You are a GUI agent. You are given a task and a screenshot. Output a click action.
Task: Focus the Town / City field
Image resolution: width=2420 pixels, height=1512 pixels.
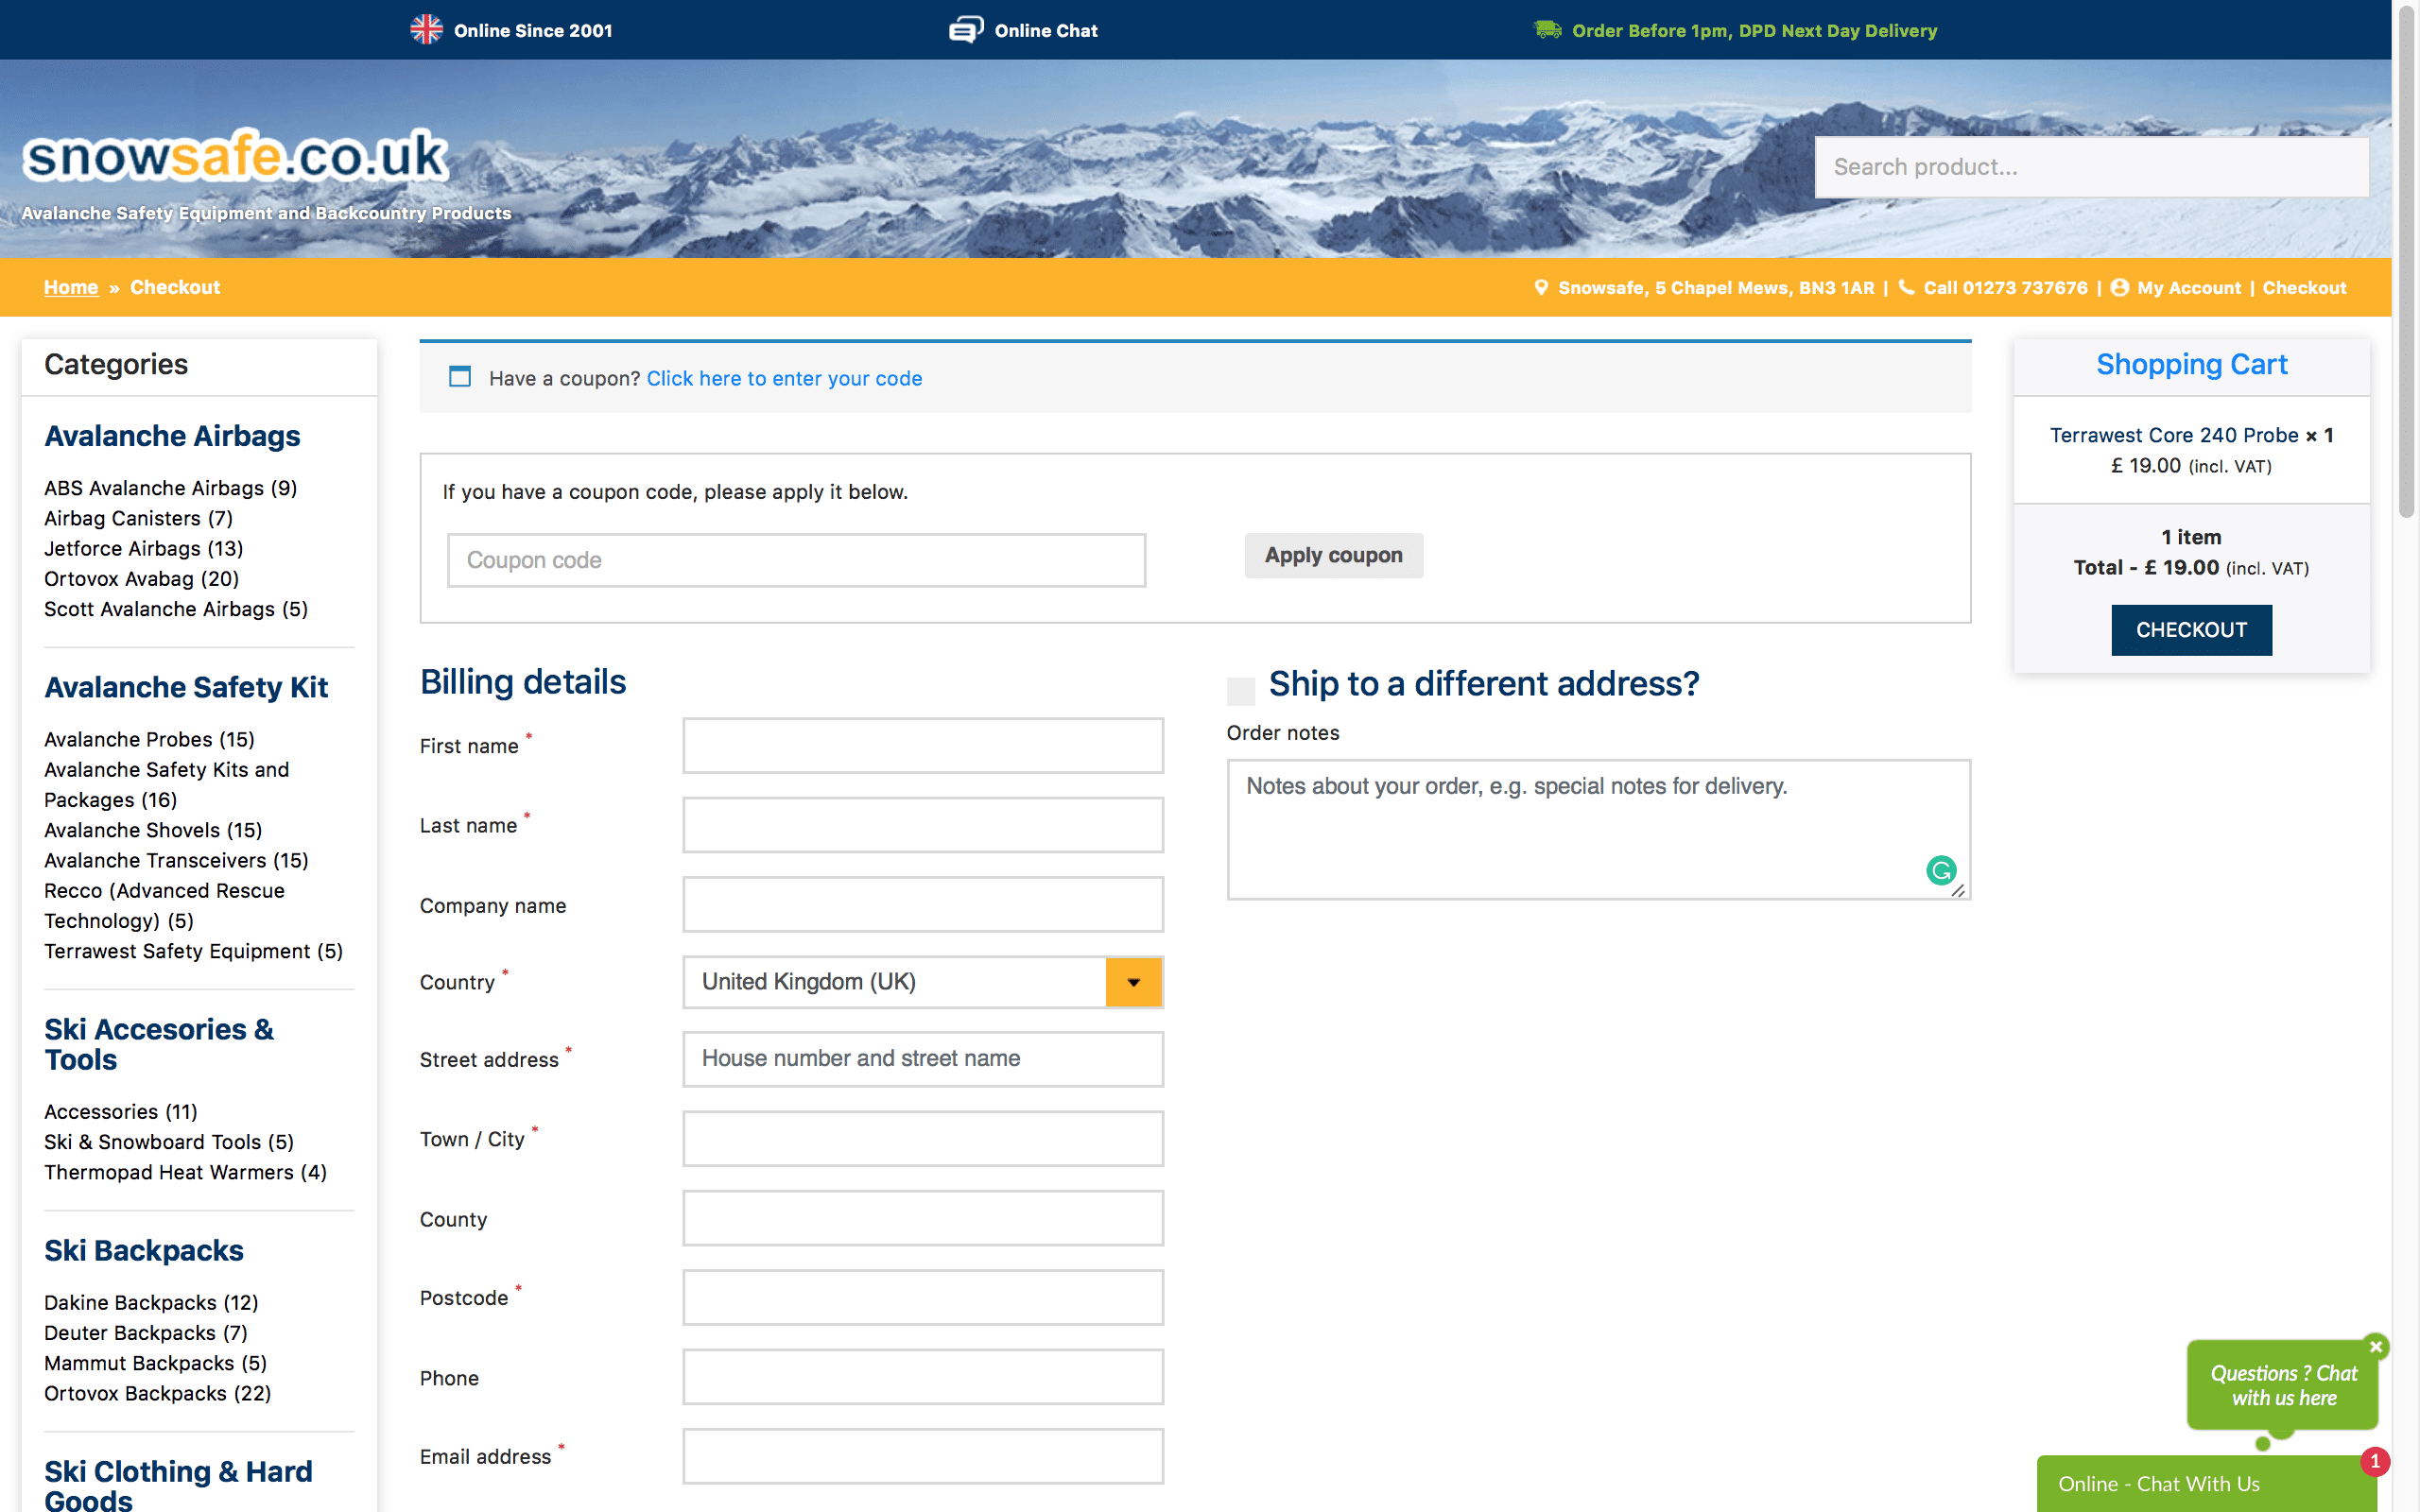[923, 1138]
